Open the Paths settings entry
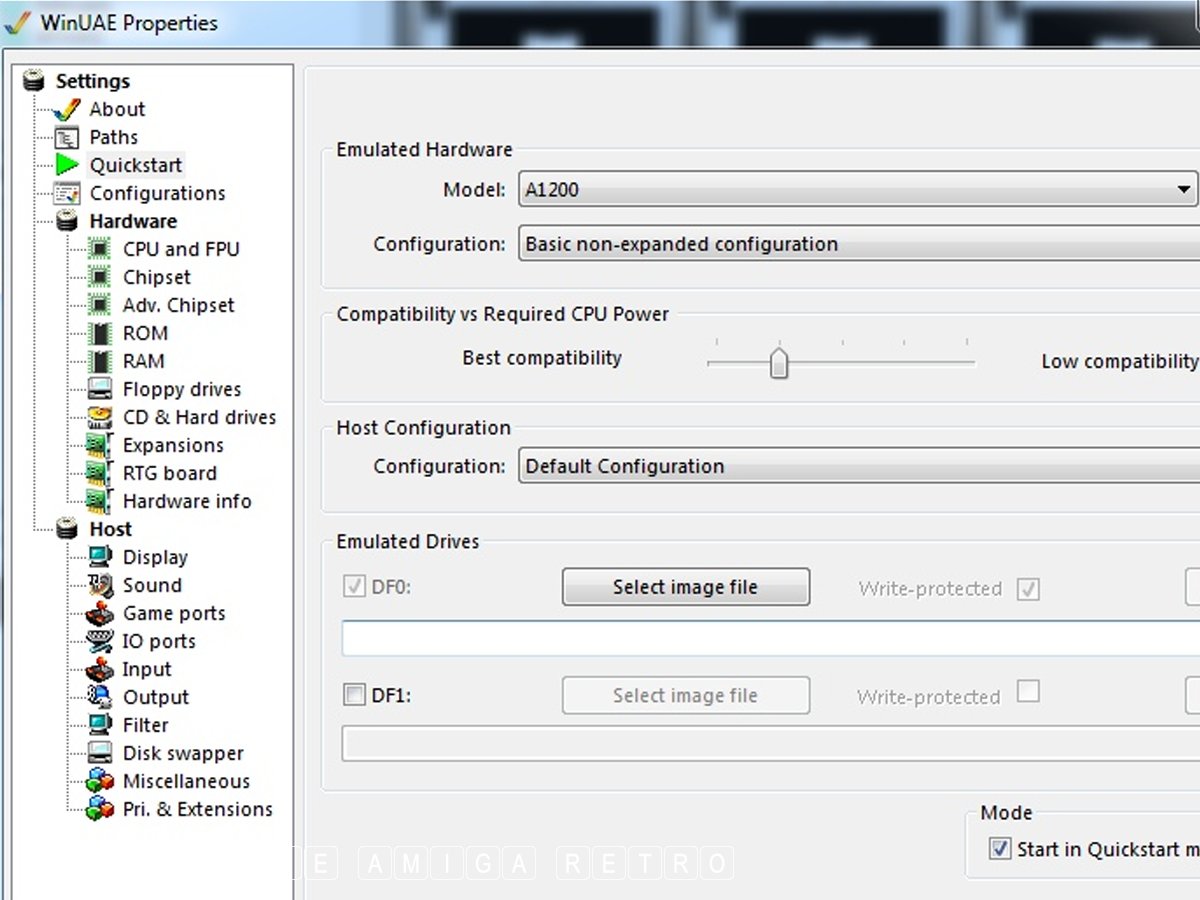This screenshot has width=1200, height=900. point(113,137)
